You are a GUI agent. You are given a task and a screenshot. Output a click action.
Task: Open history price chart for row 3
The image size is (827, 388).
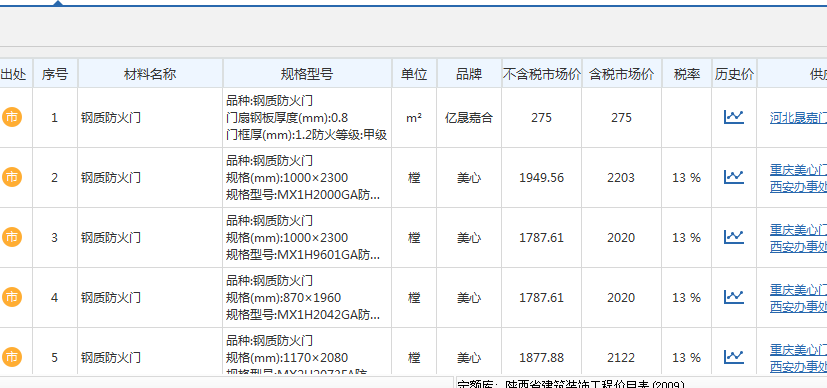(x=734, y=237)
